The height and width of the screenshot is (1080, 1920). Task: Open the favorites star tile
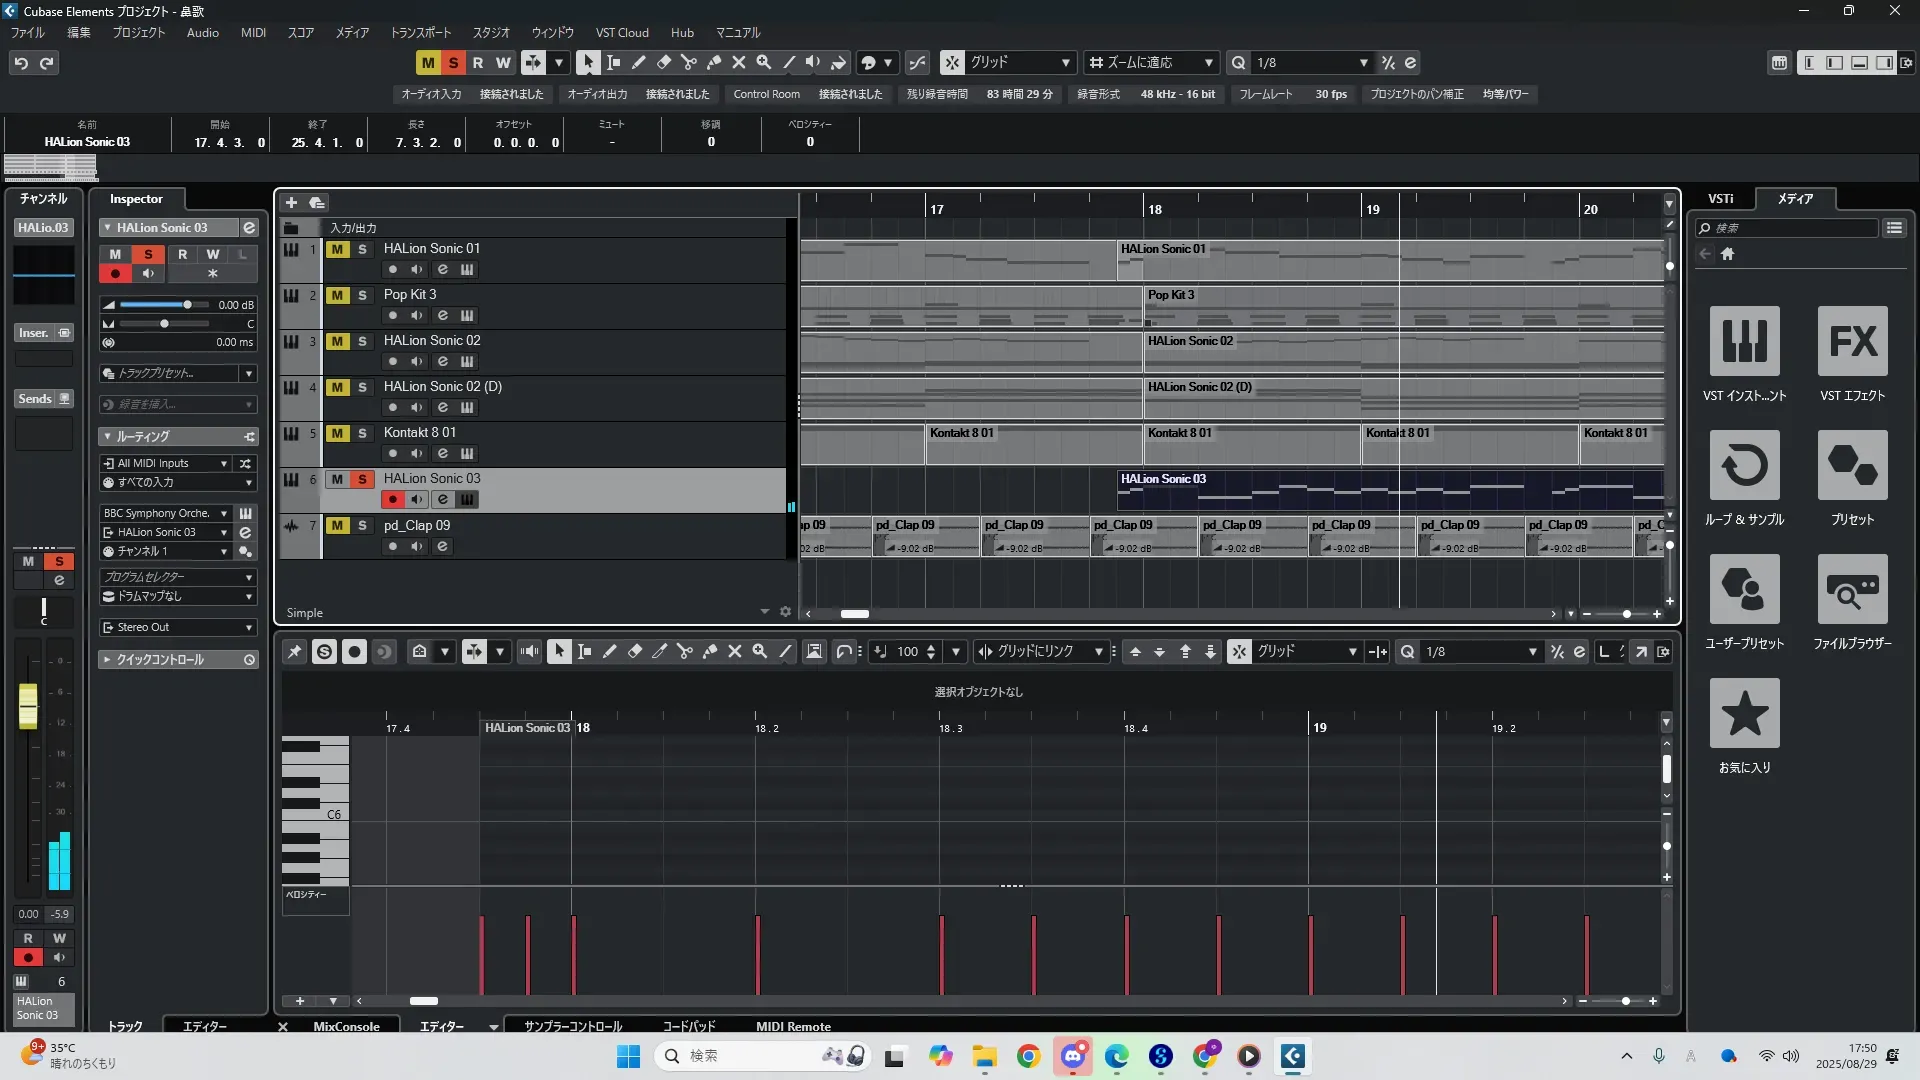pos(1744,714)
